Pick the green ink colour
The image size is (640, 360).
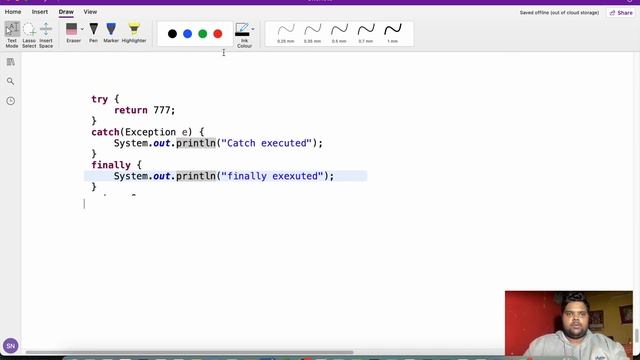(x=202, y=34)
